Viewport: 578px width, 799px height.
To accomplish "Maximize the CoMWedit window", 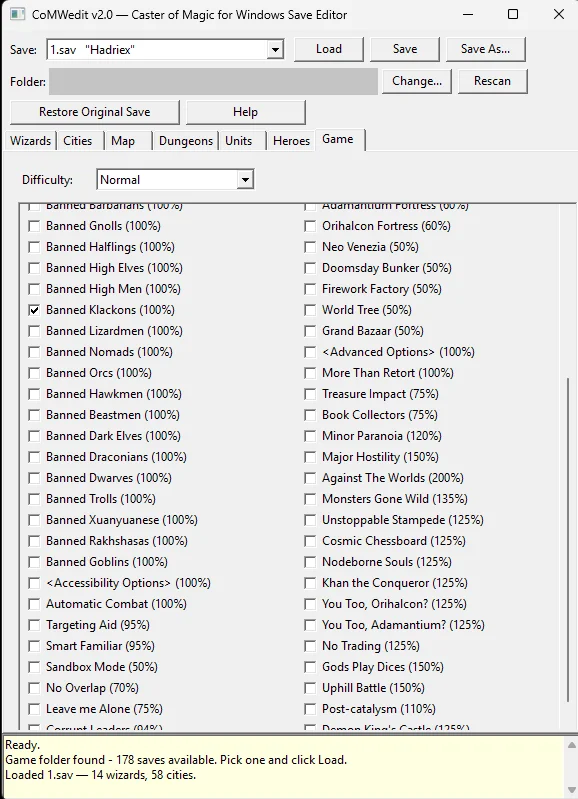I will click(x=513, y=14).
